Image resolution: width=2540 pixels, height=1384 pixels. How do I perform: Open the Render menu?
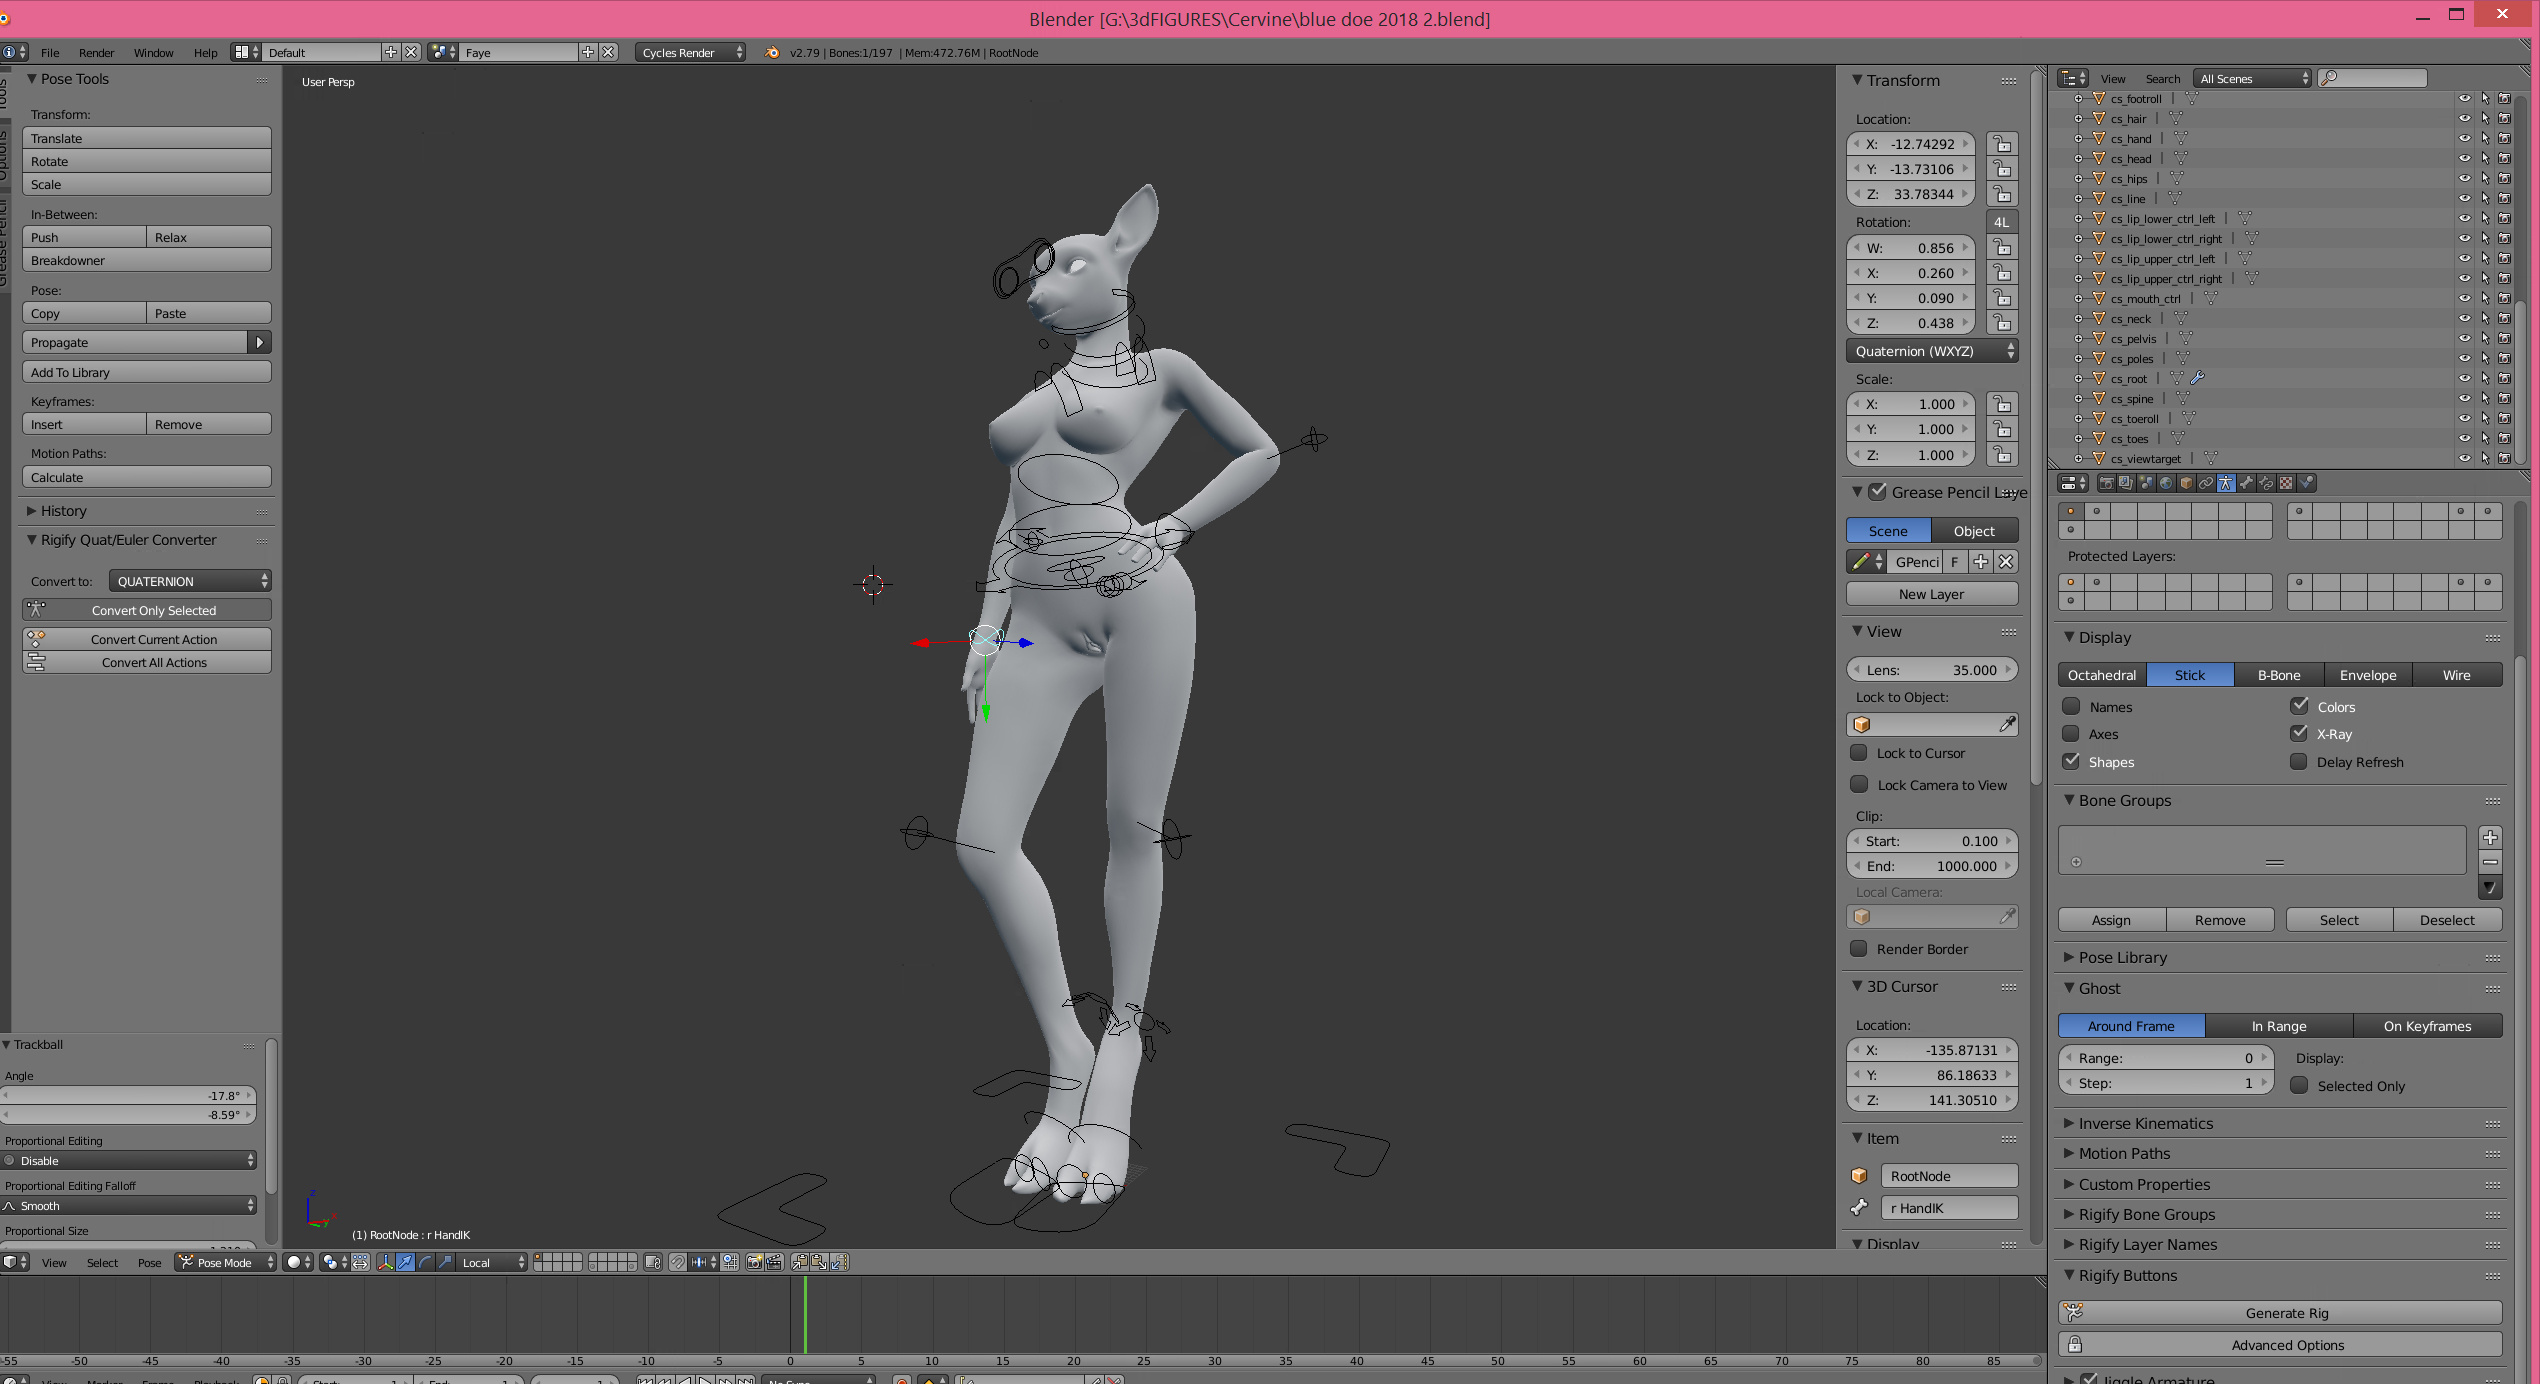pos(96,53)
